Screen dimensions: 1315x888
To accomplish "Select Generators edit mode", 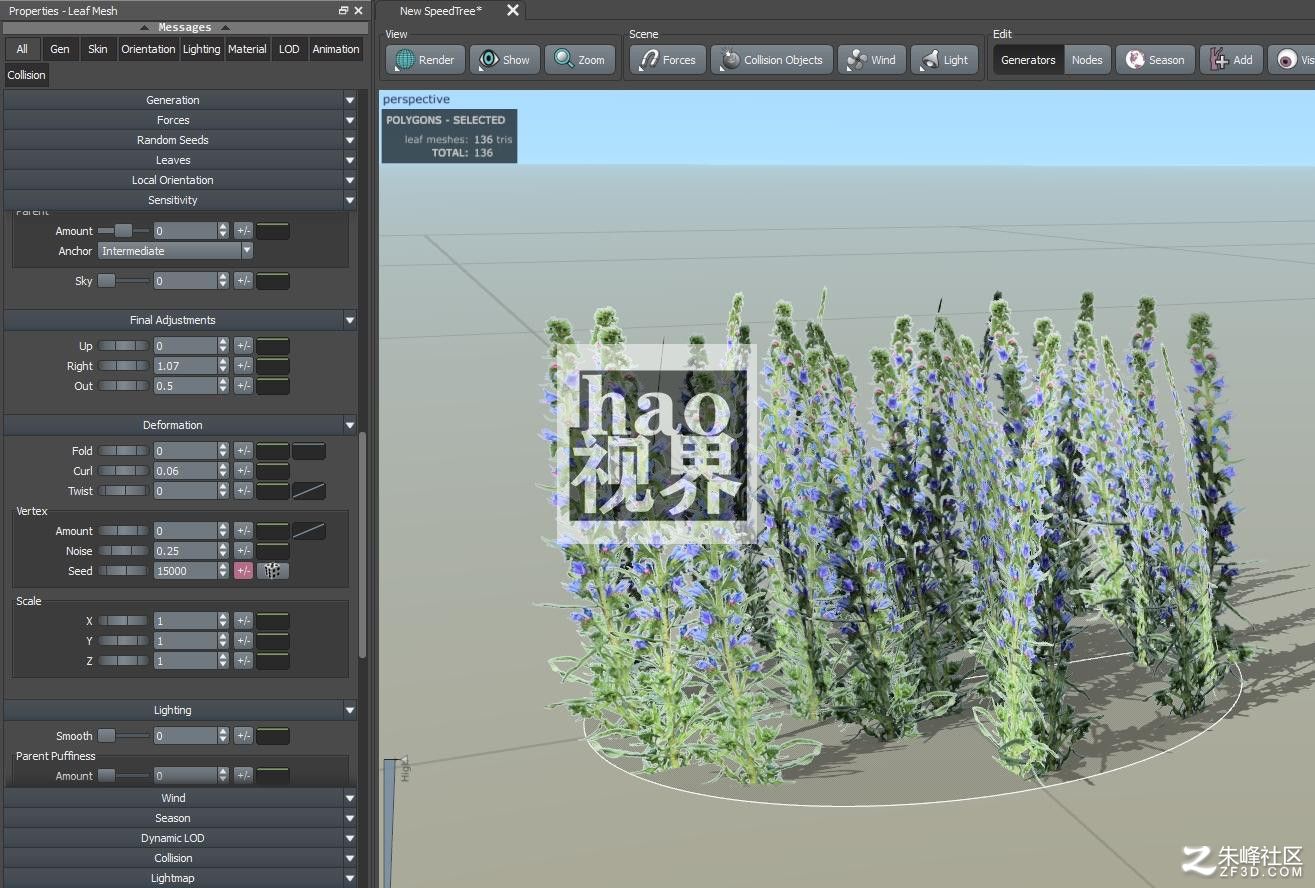I will [x=1028, y=60].
